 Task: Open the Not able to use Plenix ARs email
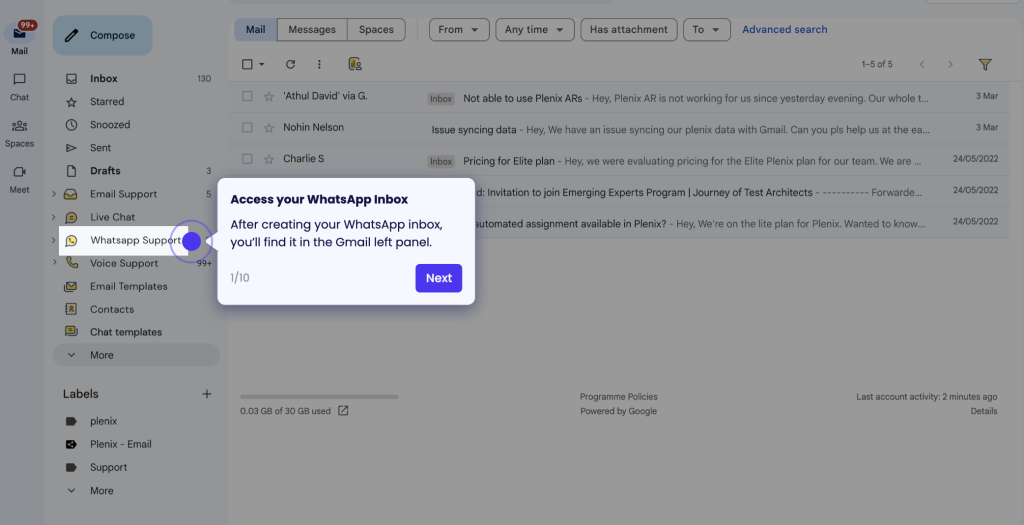[618, 97]
